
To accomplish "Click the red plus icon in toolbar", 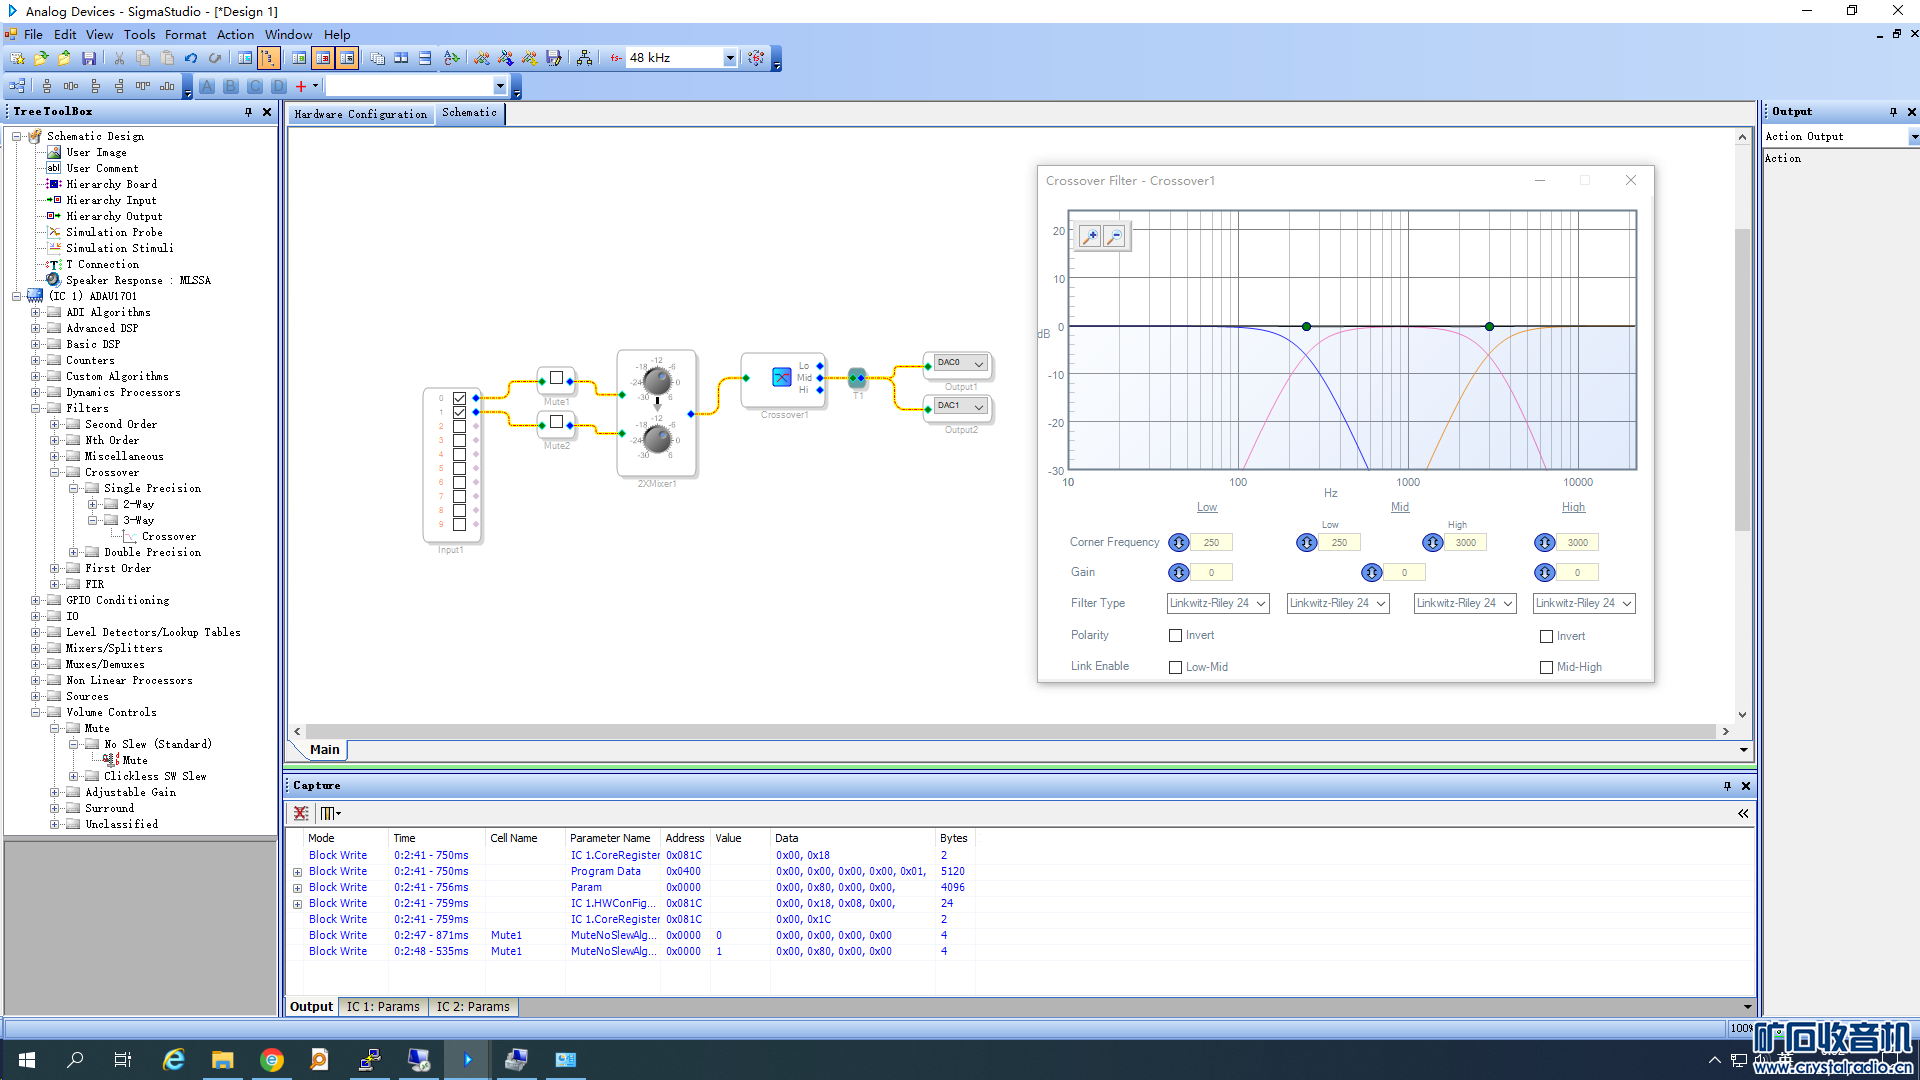I will tap(301, 87).
